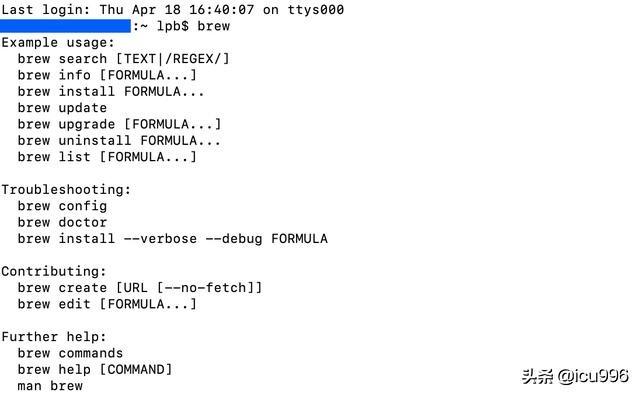This screenshot has height=396, width=640.
Task: Click the 'brew commands' line
Action: coord(70,353)
